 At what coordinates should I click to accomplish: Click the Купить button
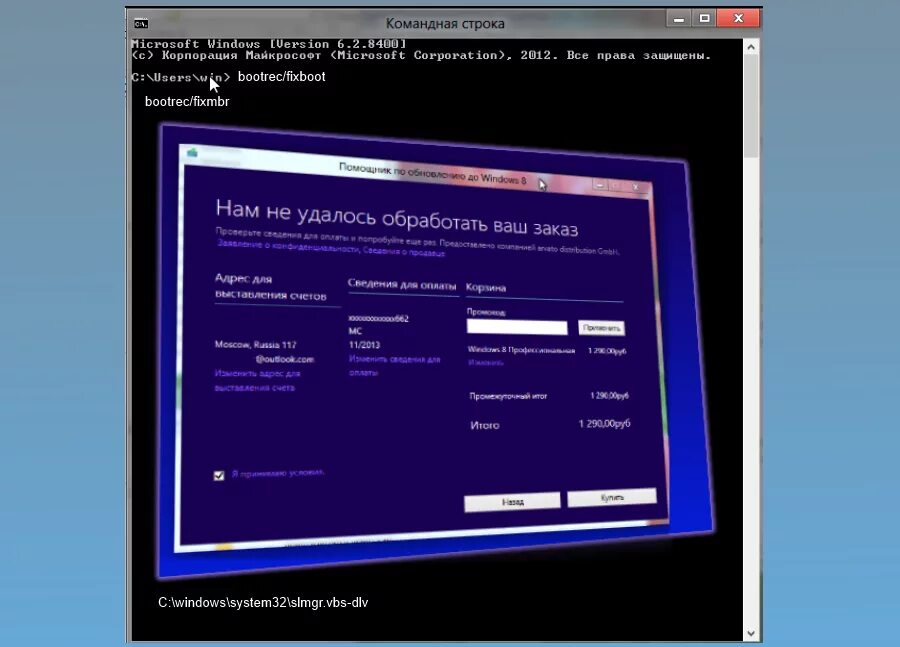tap(612, 497)
